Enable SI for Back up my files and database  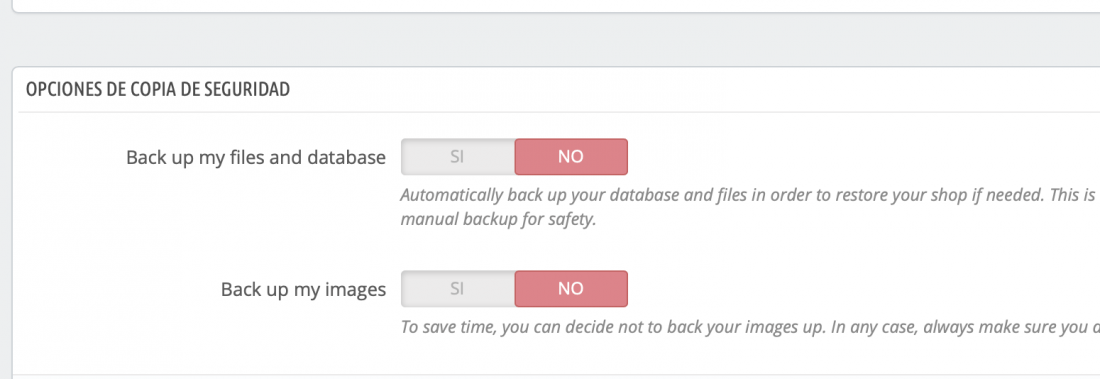tap(457, 157)
